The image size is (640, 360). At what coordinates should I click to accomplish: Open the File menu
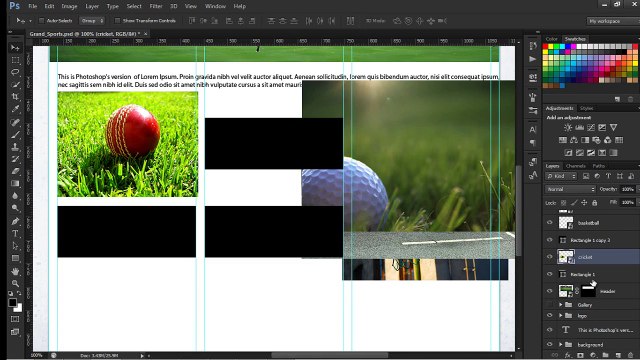(x=33, y=6)
